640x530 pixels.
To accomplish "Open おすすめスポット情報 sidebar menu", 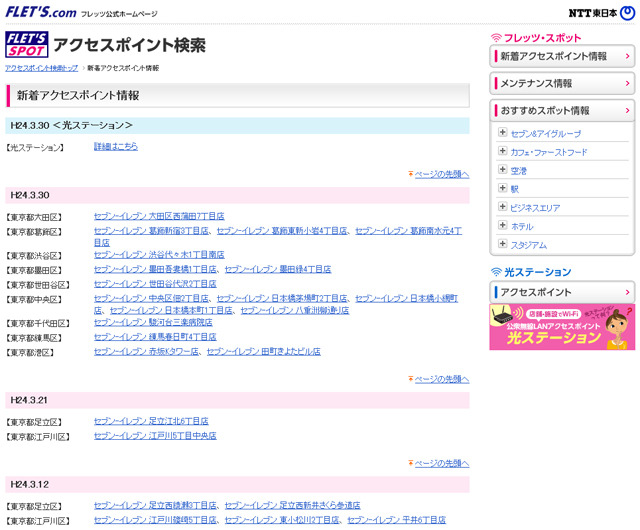I will click(x=562, y=110).
